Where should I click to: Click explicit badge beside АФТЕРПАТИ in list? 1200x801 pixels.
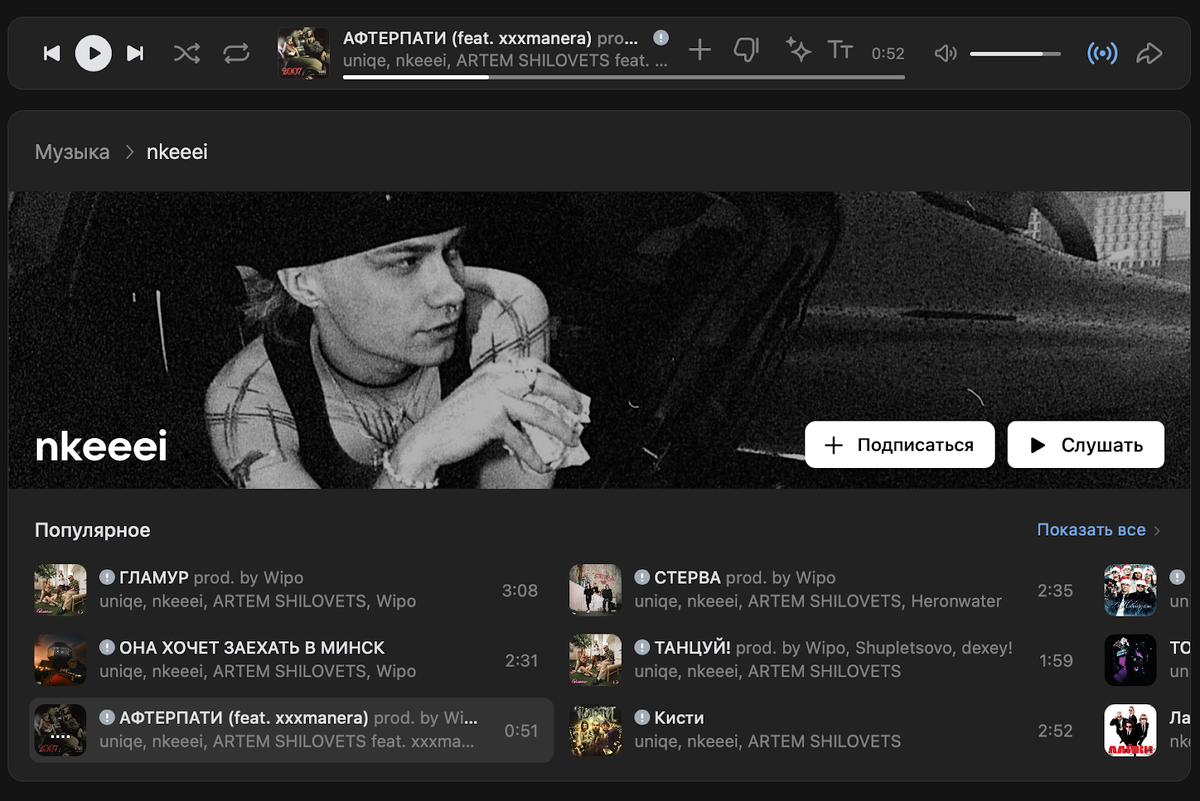[107, 717]
